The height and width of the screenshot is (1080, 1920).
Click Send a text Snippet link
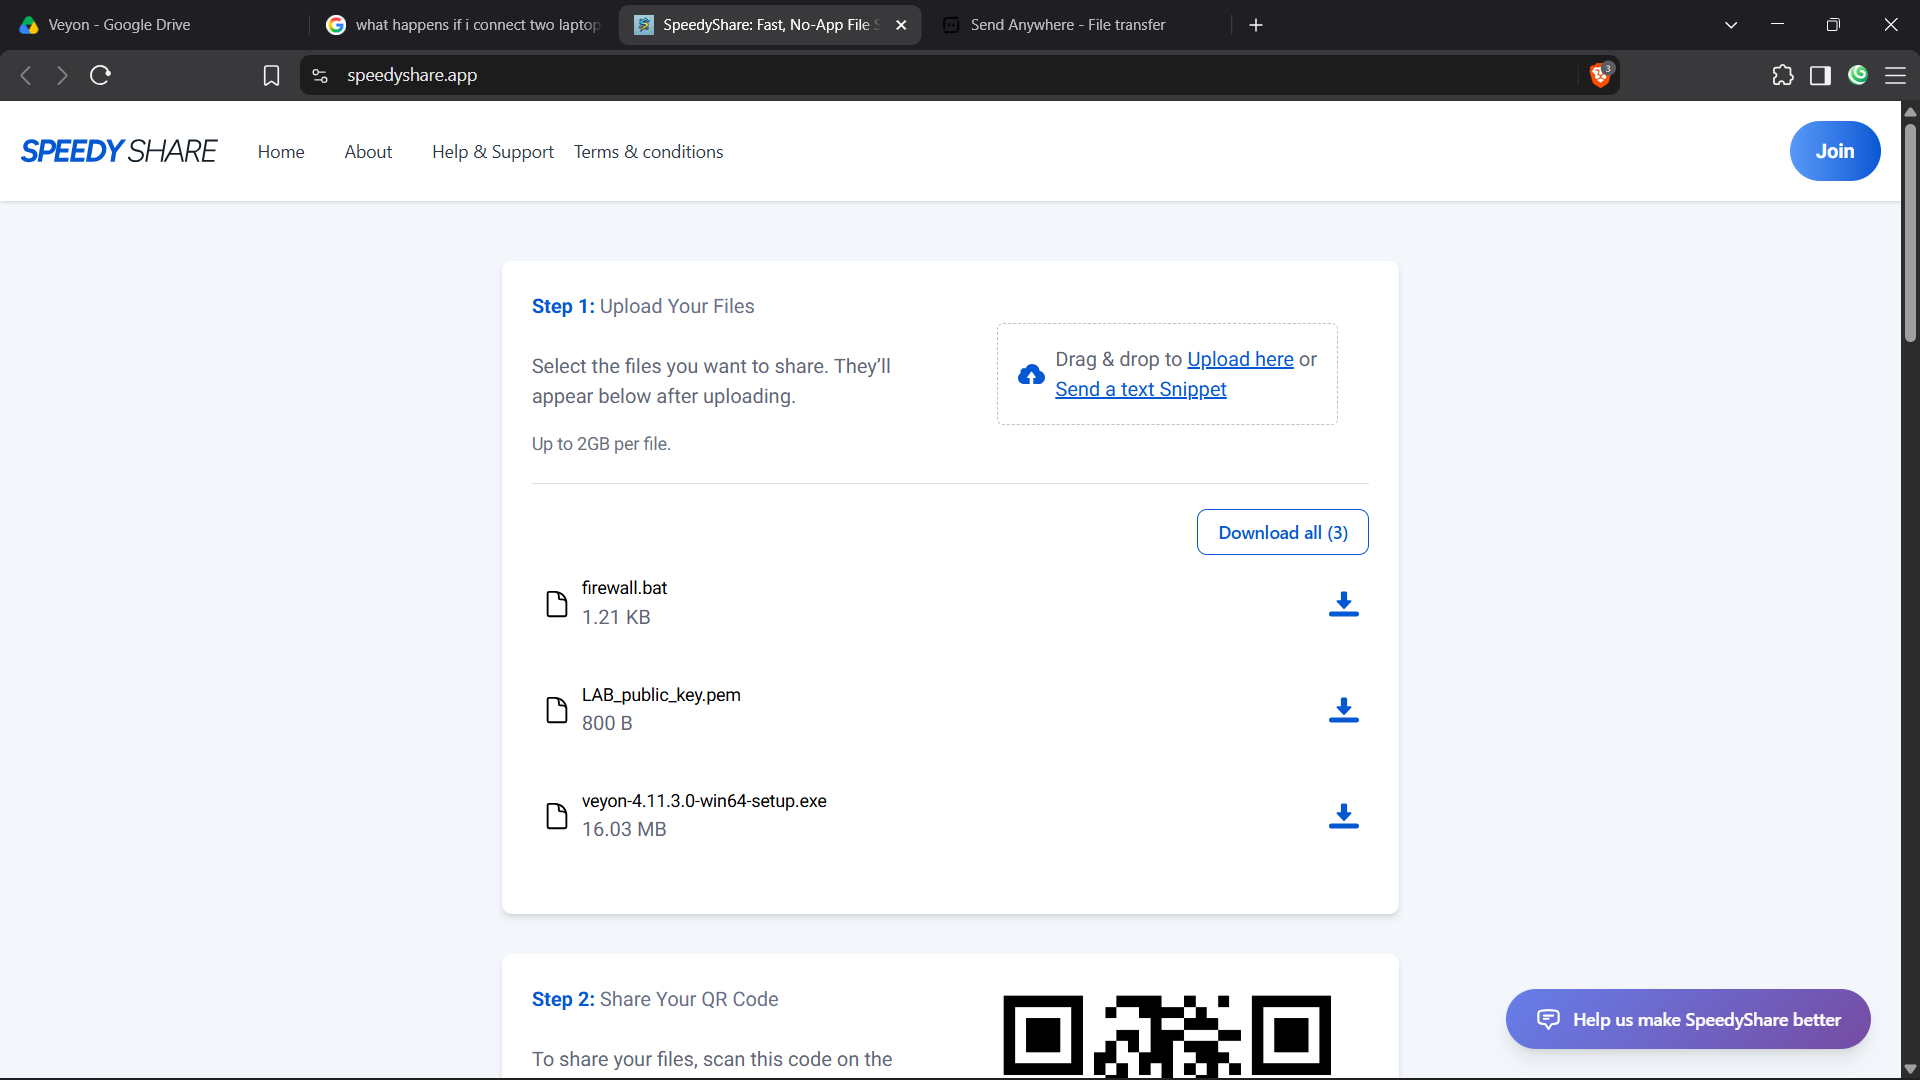[1140, 389]
